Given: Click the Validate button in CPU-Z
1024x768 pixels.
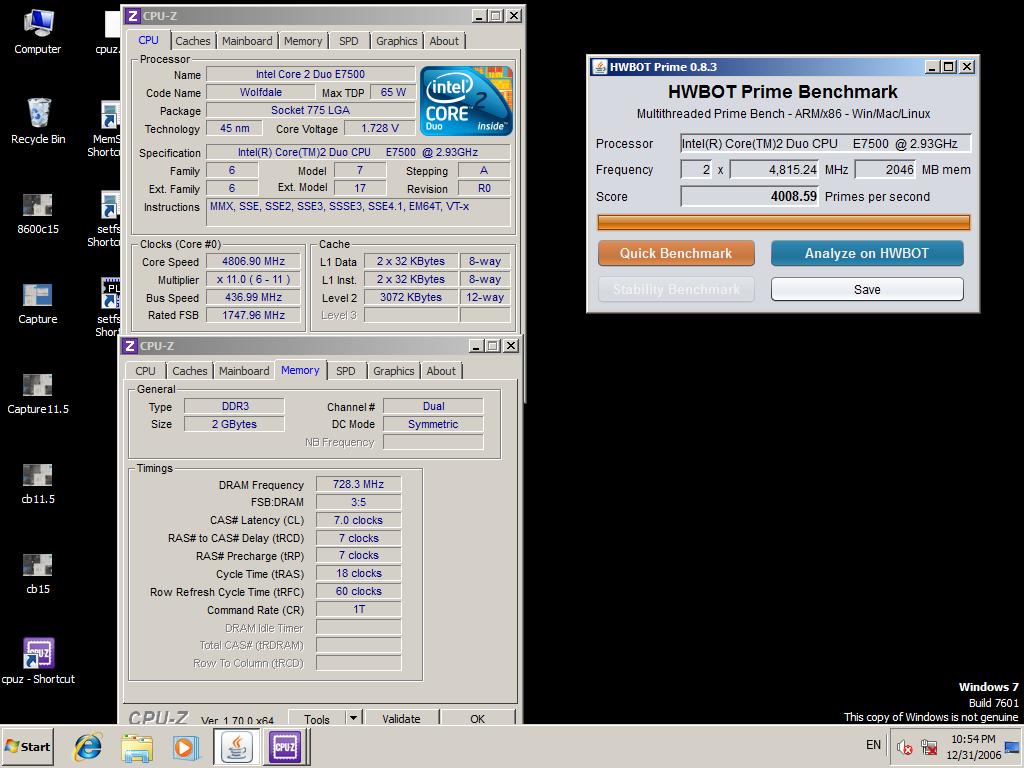Looking at the screenshot, I should [x=402, y=718].
